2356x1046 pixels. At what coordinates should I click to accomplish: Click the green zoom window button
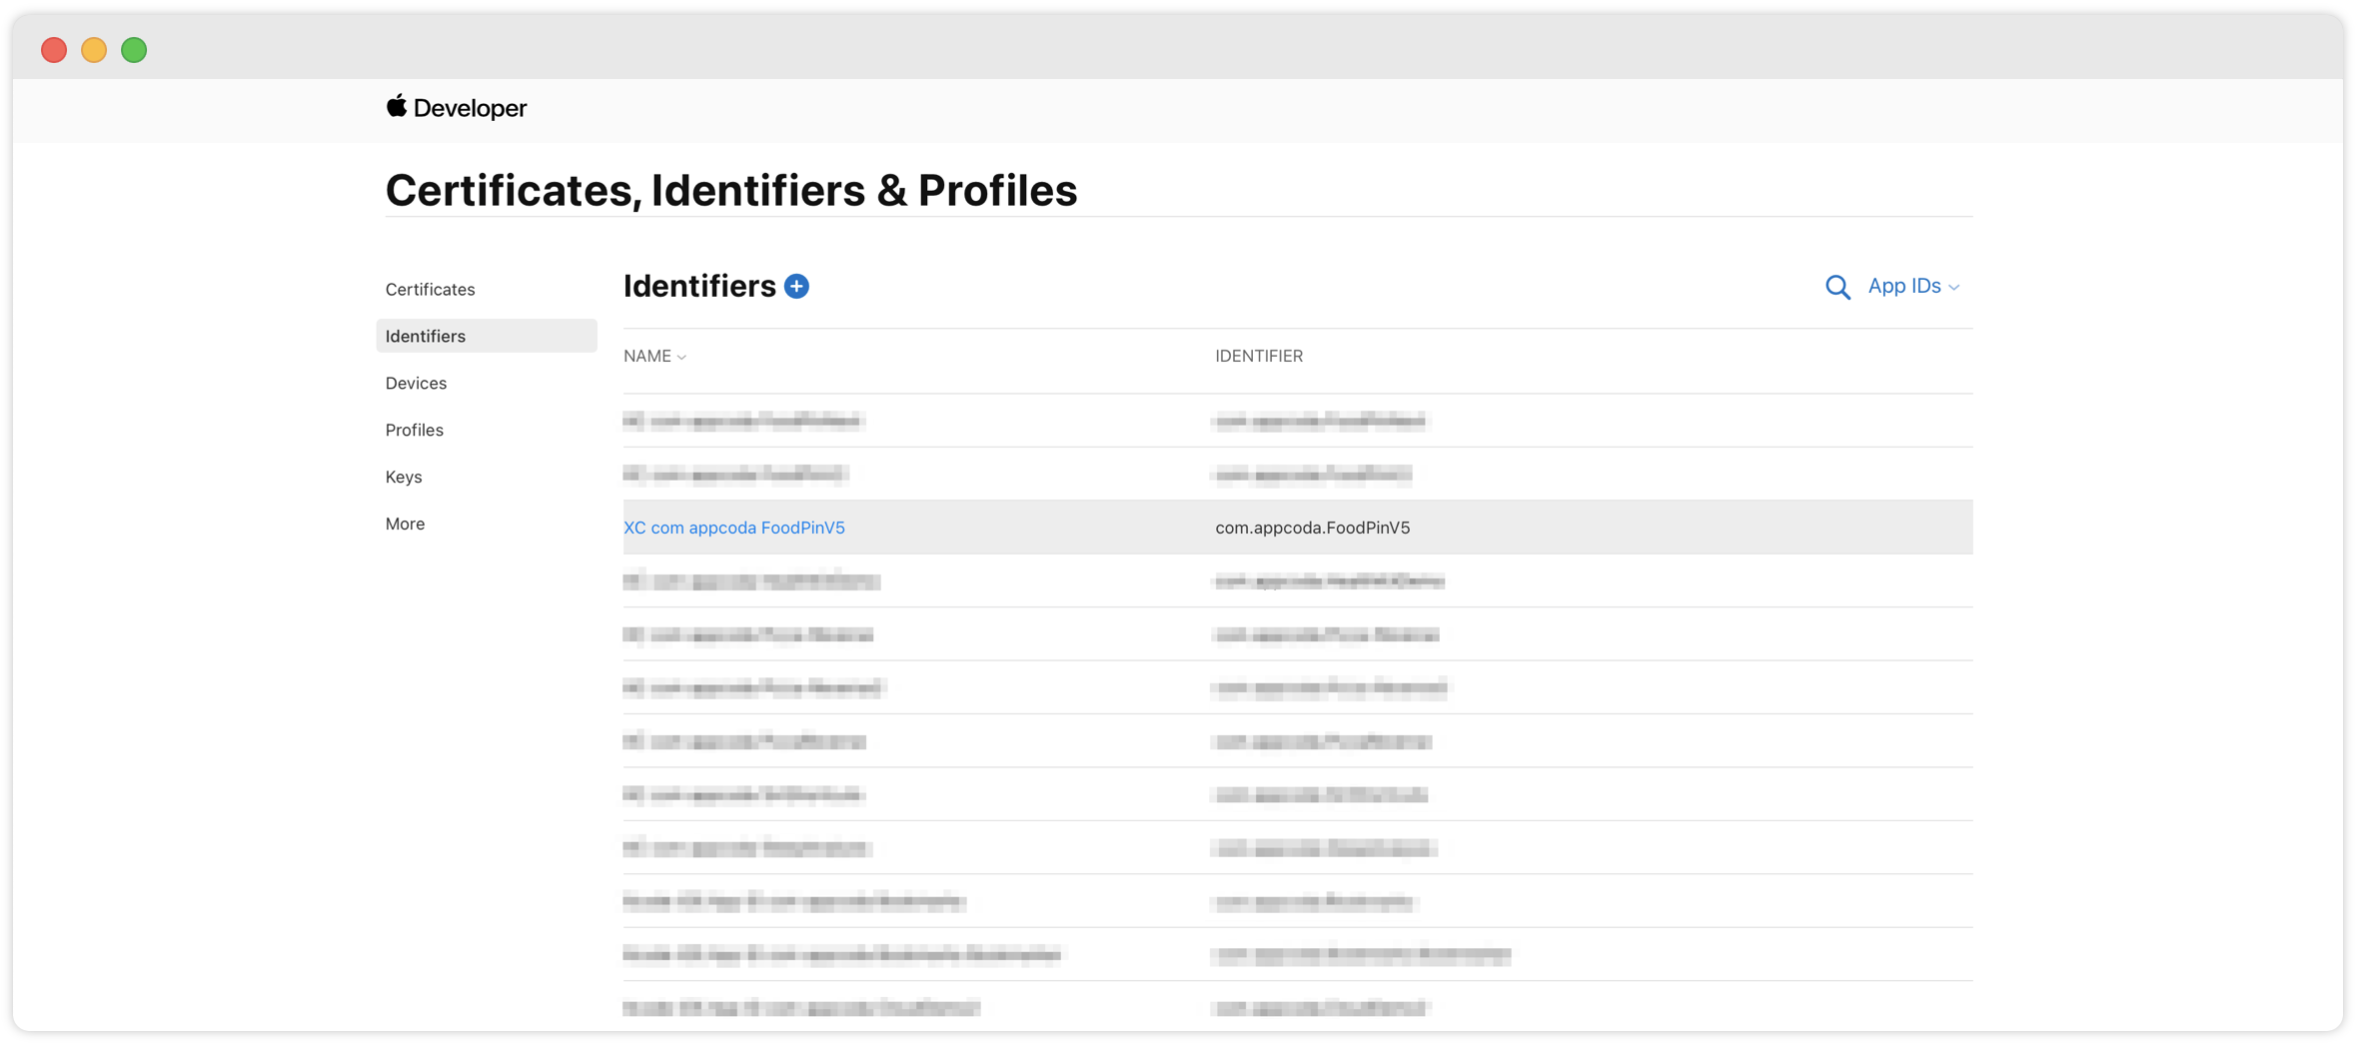[133, 49]
